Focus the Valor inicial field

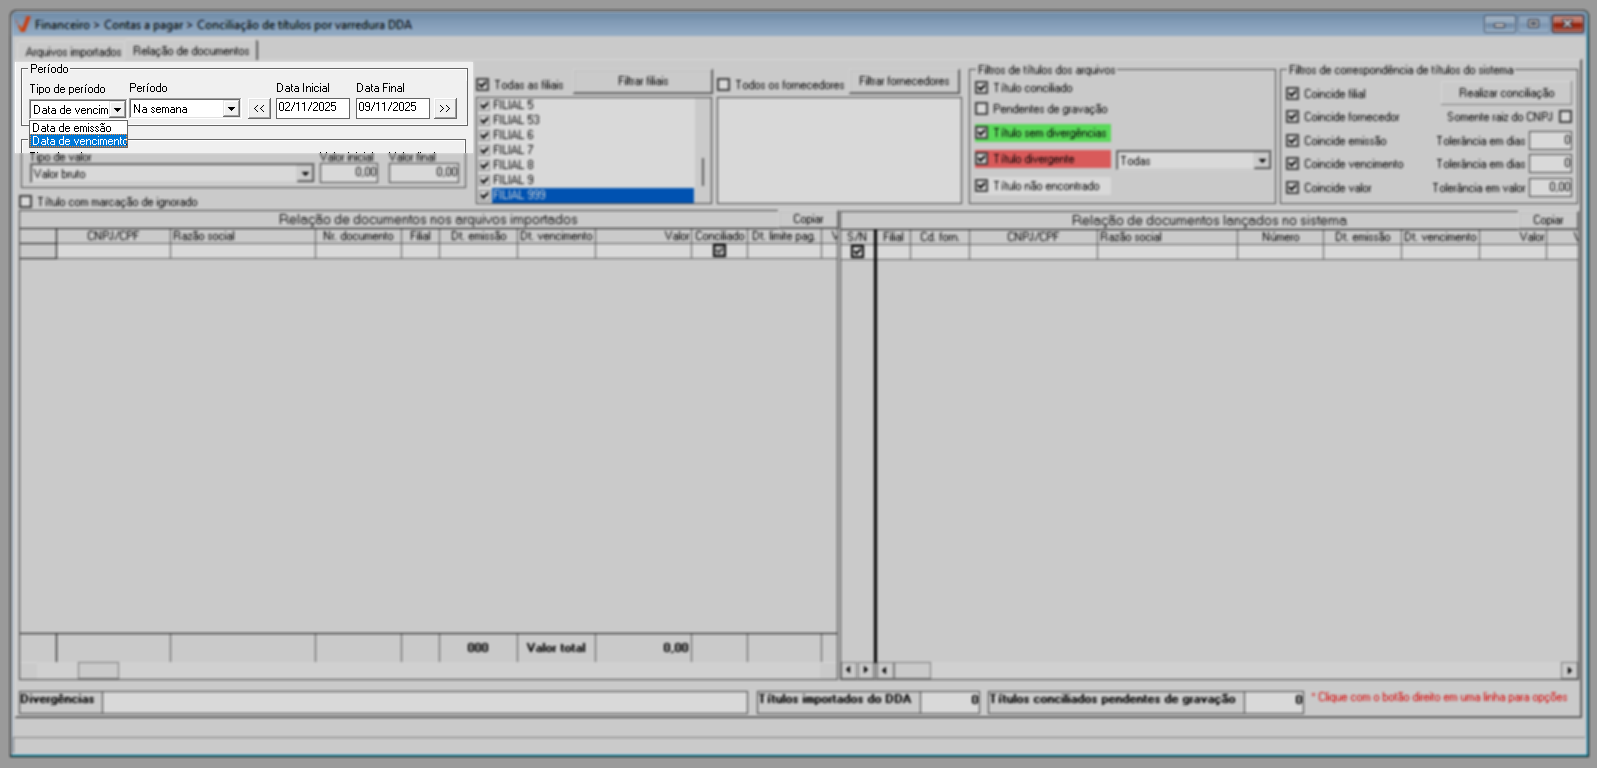click(349, 173)
